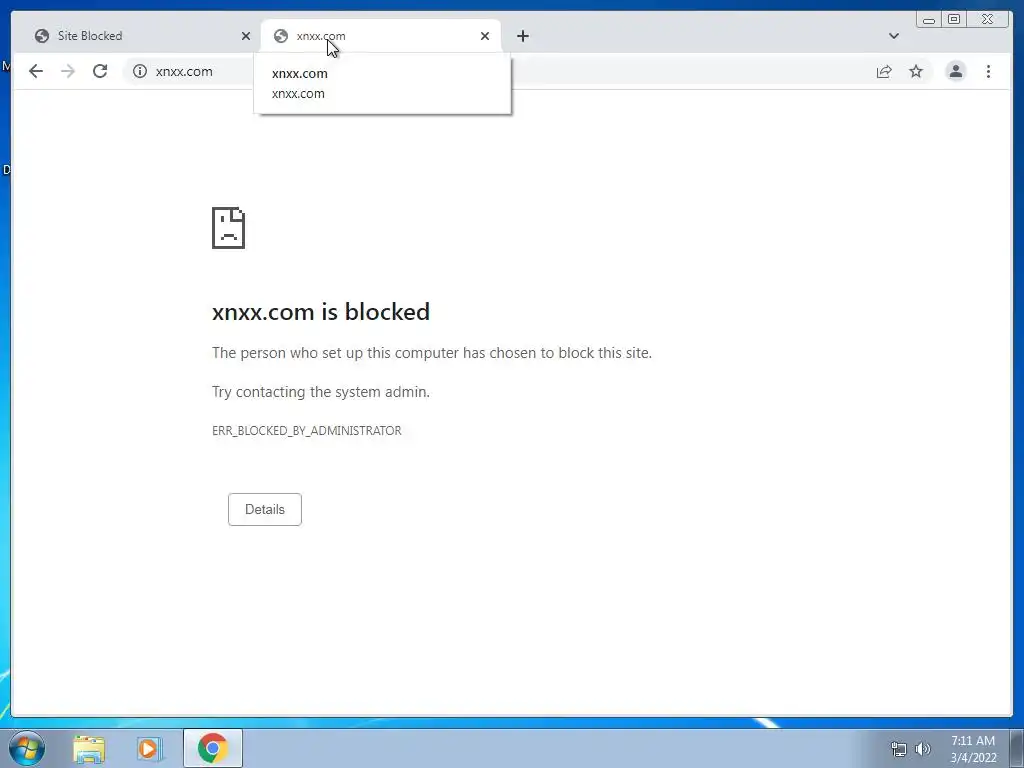Bookmark this tab with the star
Image resolution: width=1024 pixels, height=768 pixels.
[916, 71]
